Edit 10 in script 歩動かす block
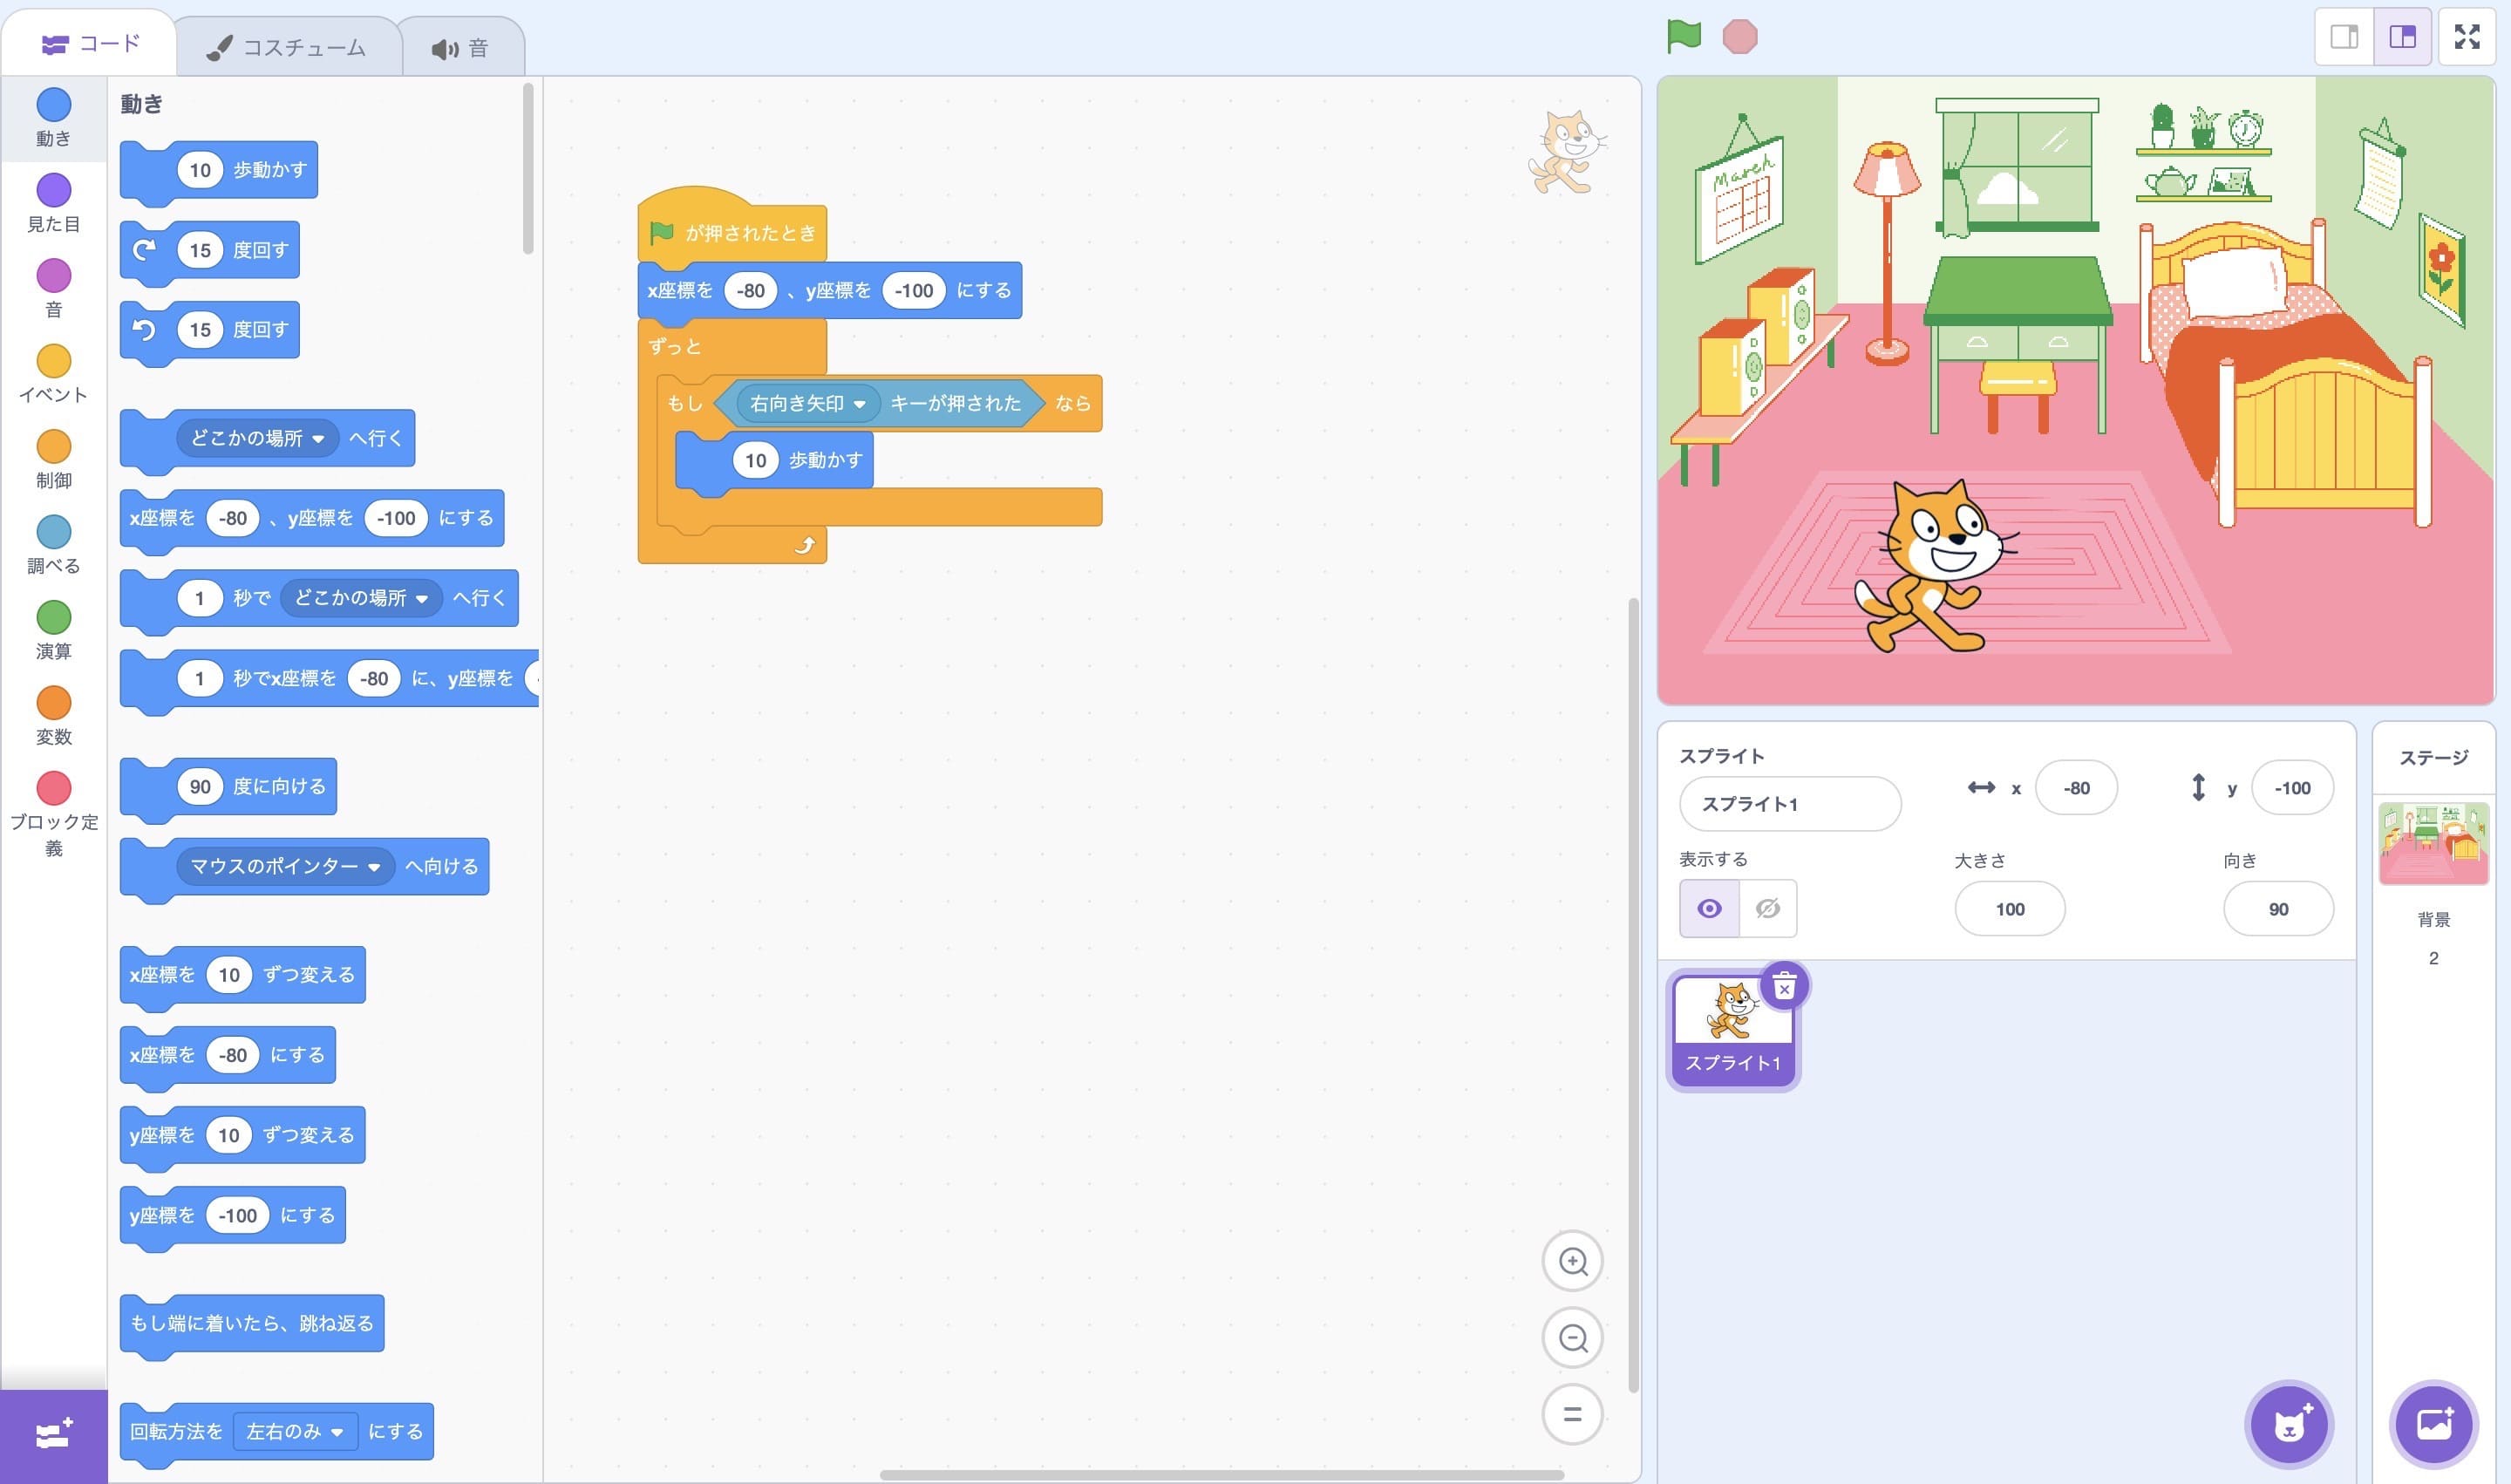The width and height of the screenshot is (2511, 1484). pos(756,460)
